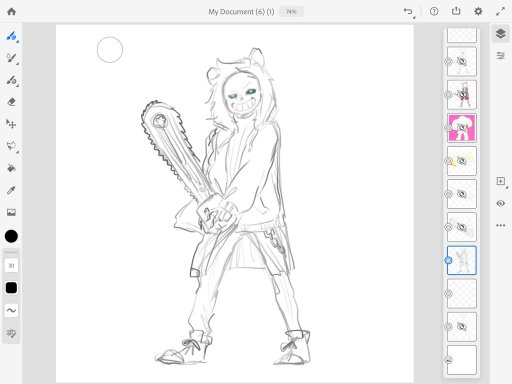This screenshot has width=512, height=384.
Task: Open the Undo button's history options
Action: [x=409, y=12]
